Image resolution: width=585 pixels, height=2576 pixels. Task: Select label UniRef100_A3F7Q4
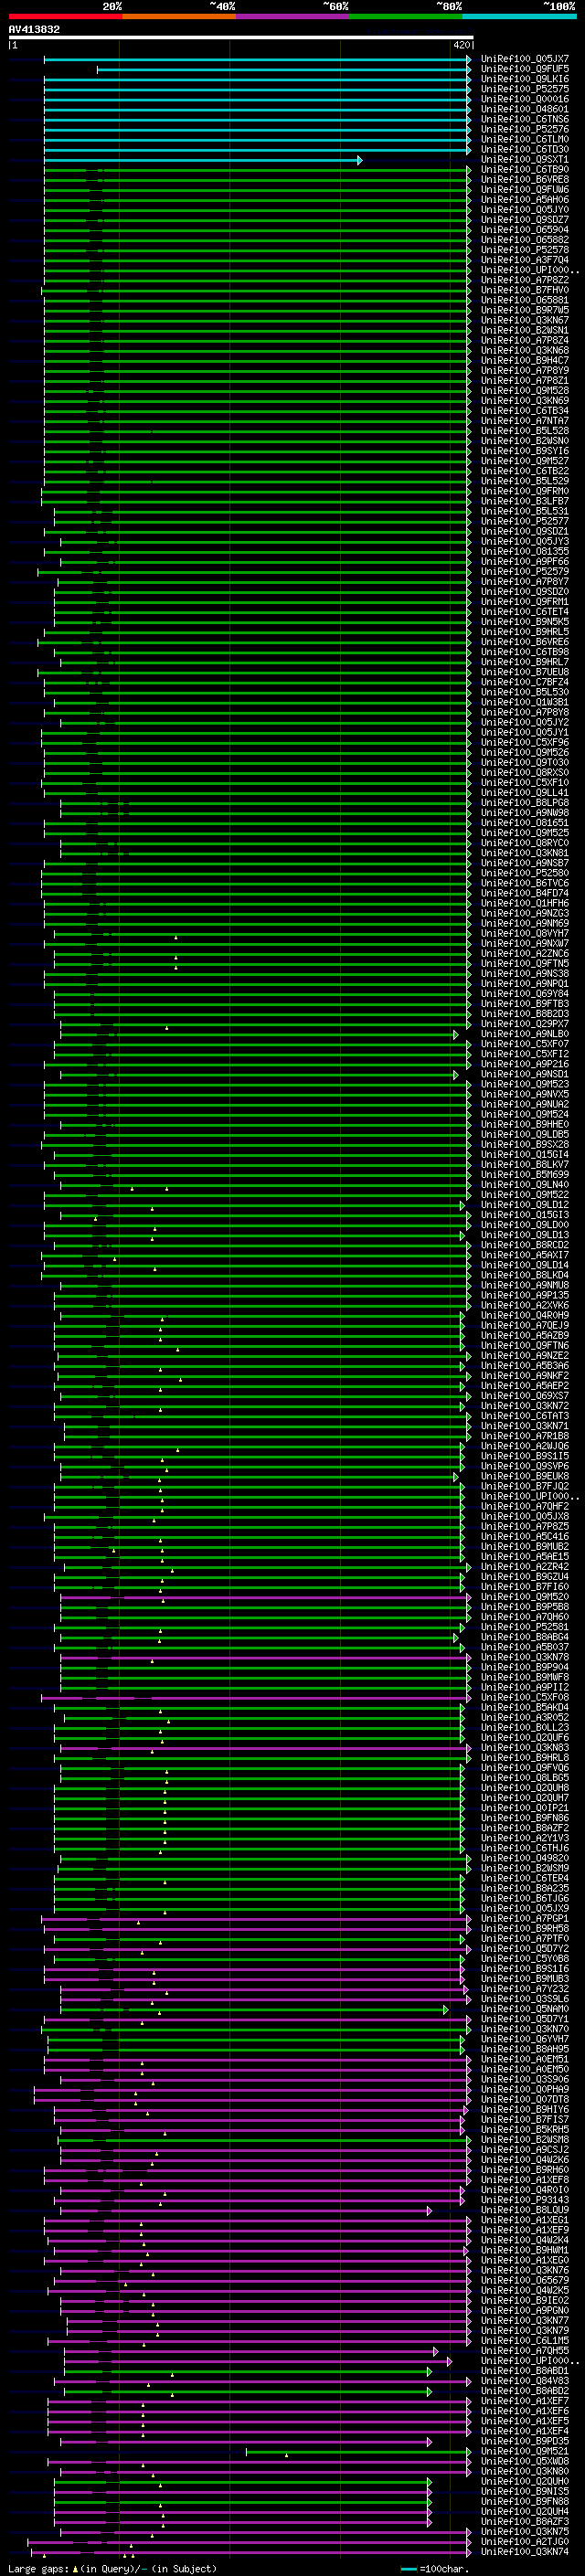524,260
